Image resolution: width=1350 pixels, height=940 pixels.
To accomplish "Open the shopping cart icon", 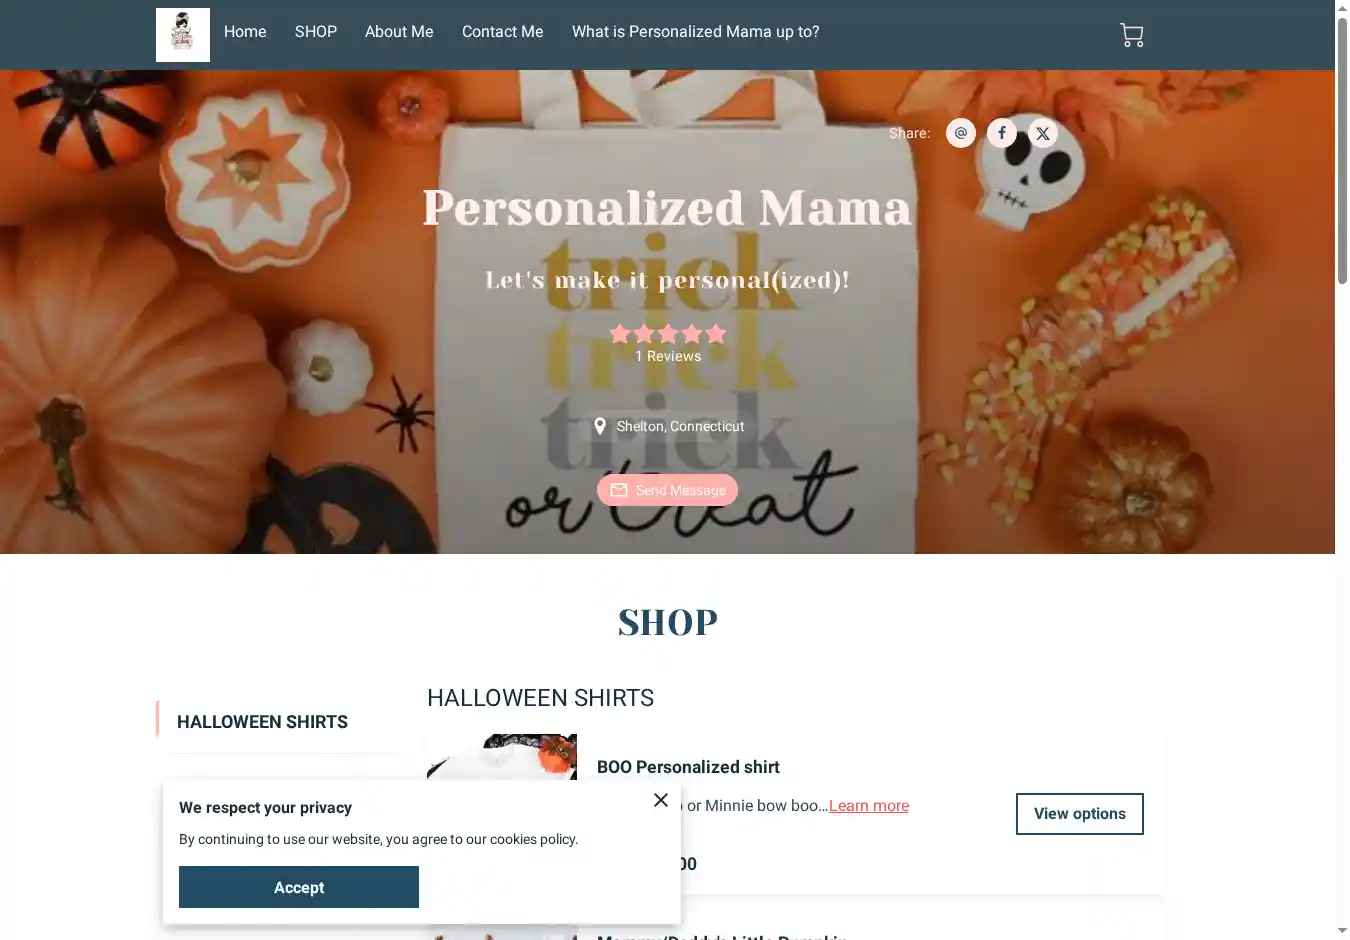I will pos(1131,35).
